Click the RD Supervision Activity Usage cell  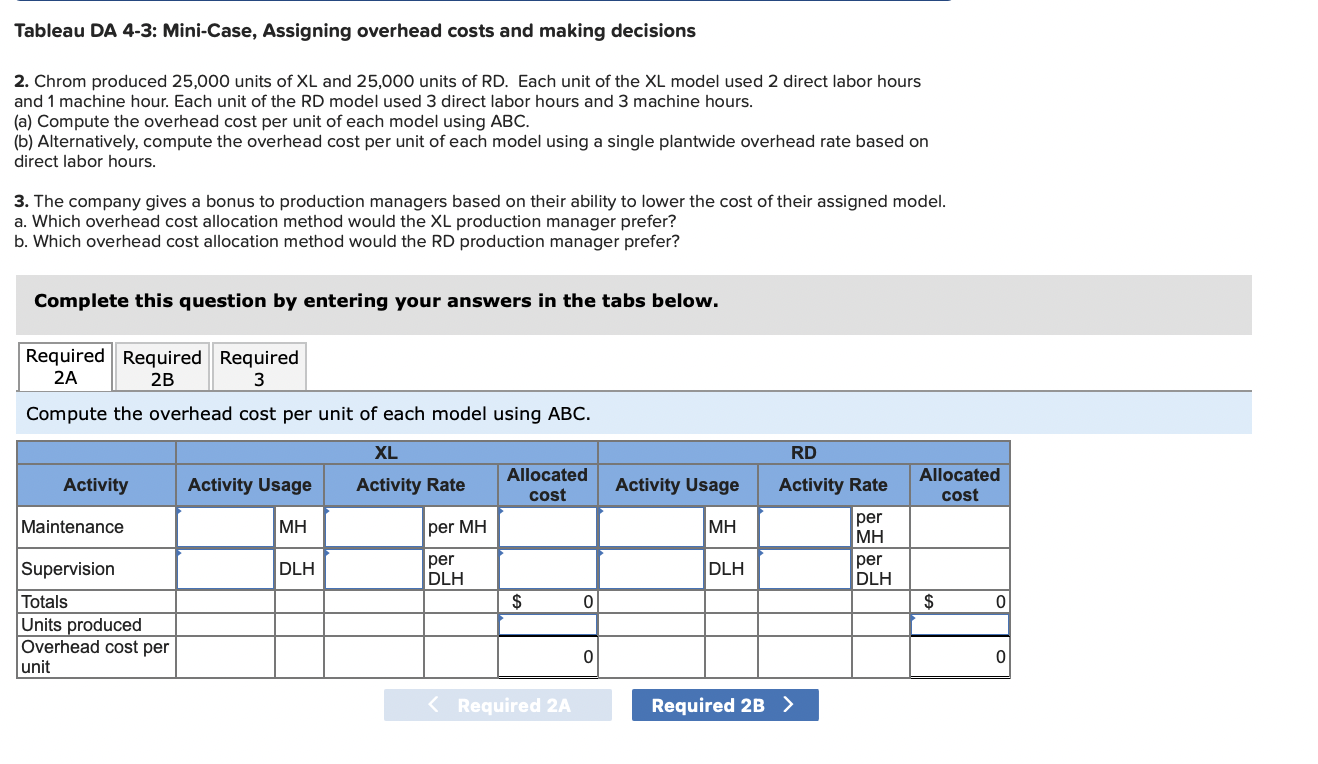coord(651,568)
